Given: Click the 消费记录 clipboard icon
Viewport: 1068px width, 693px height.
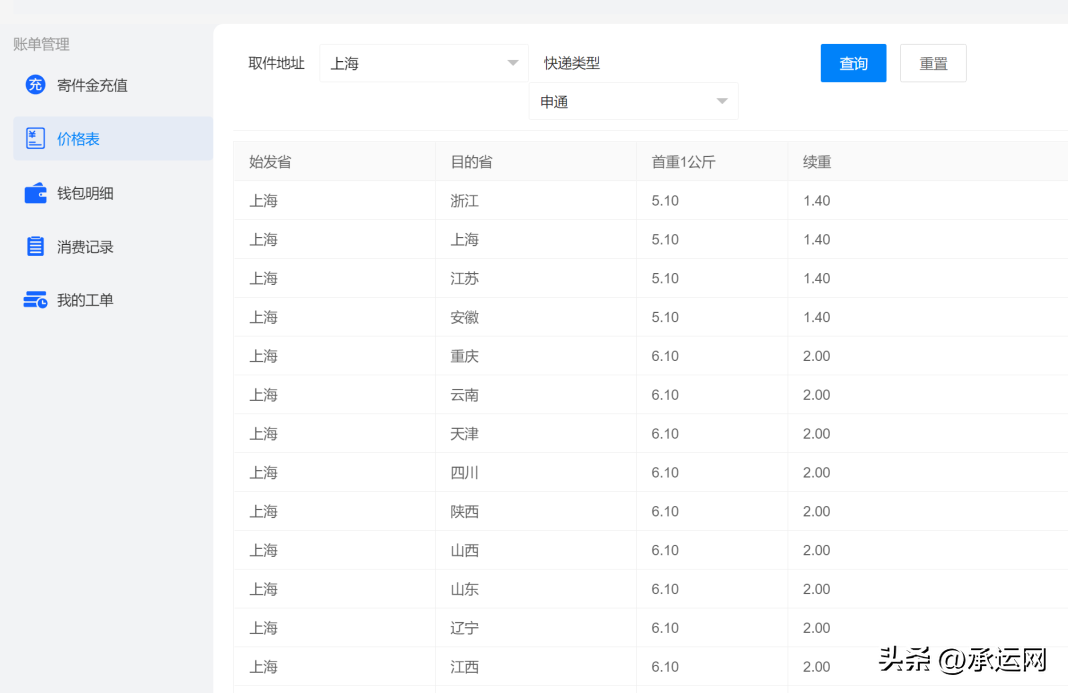Looking at the screenshot, I should (36, 247).
